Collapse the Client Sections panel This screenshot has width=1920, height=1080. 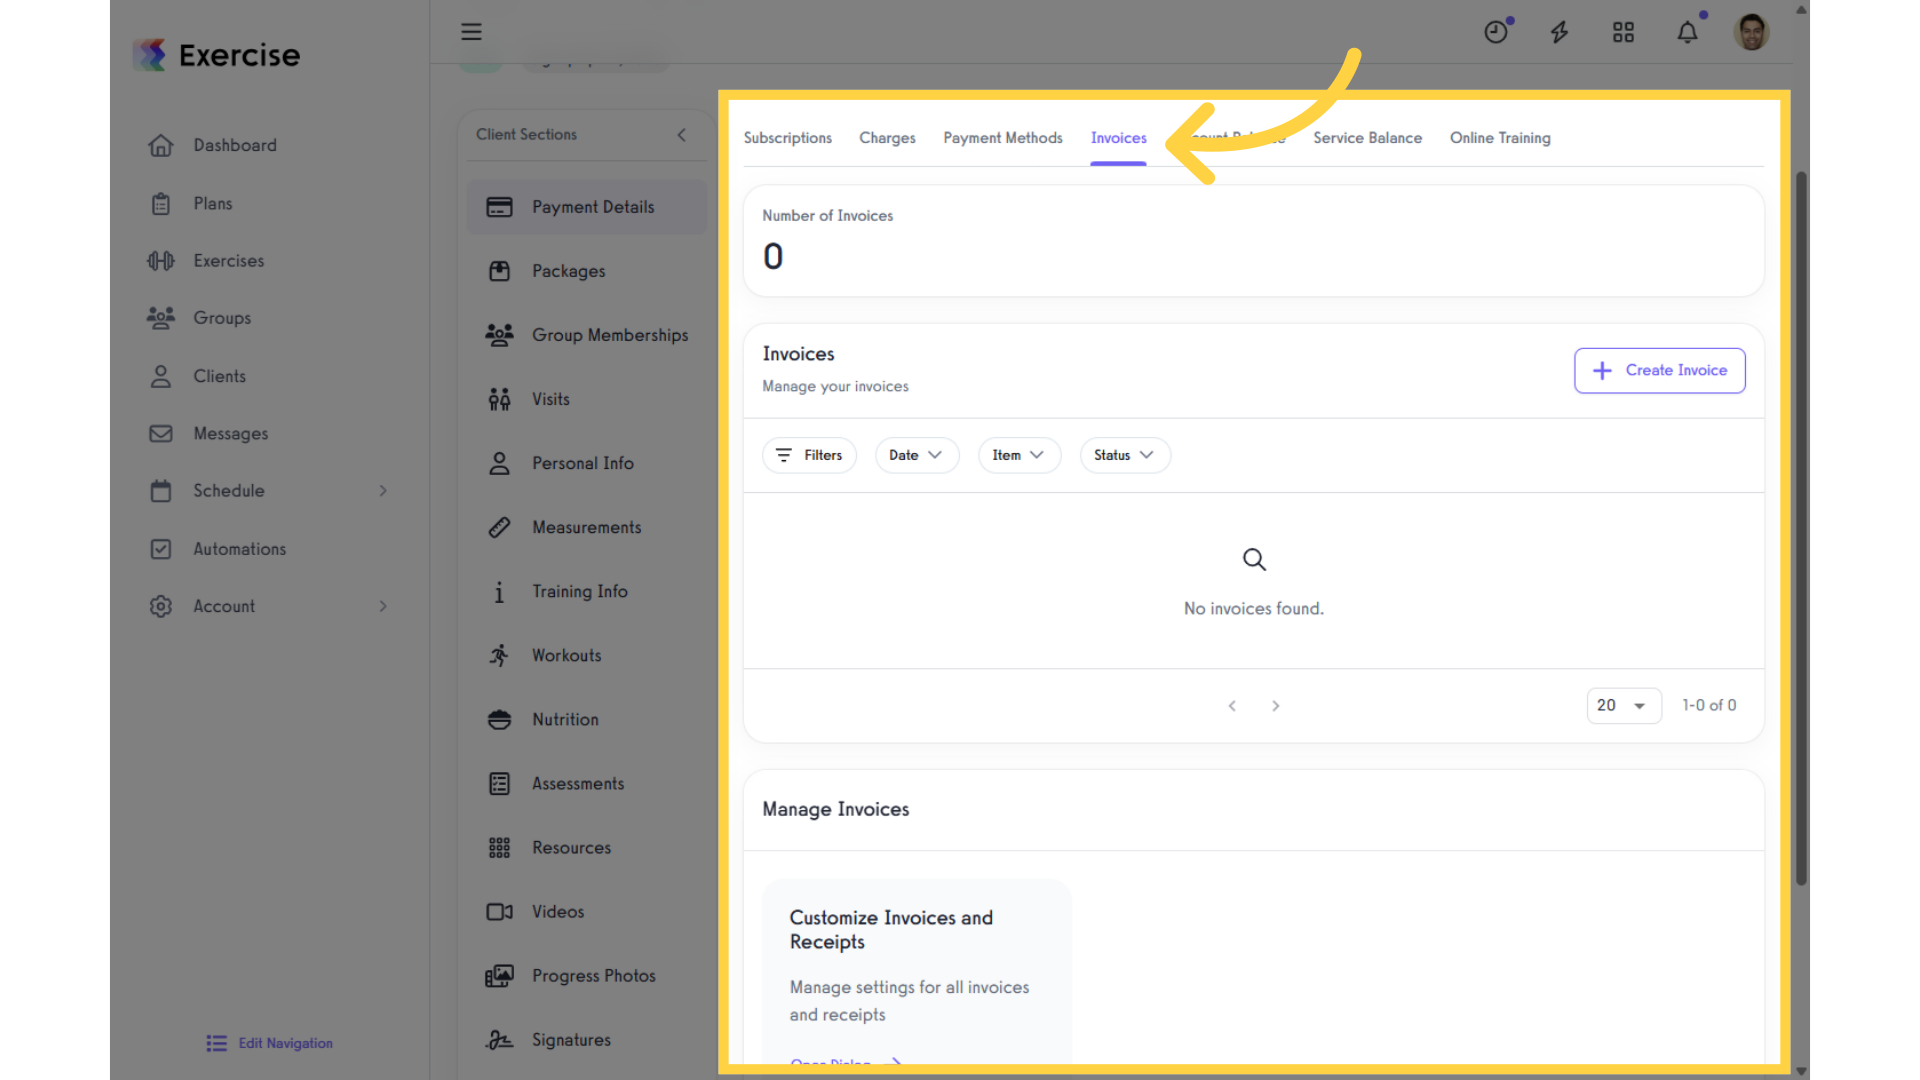click(681, 135)
